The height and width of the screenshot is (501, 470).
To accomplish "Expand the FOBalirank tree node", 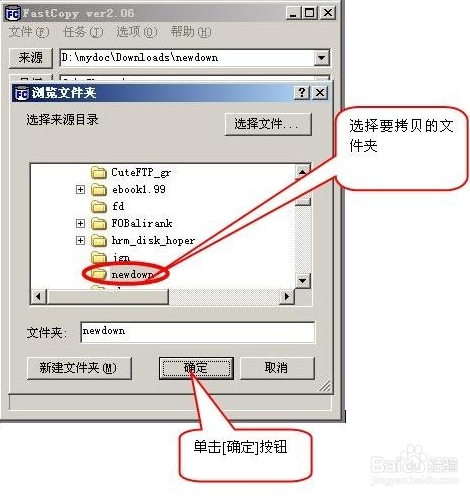I will (80, 223).
